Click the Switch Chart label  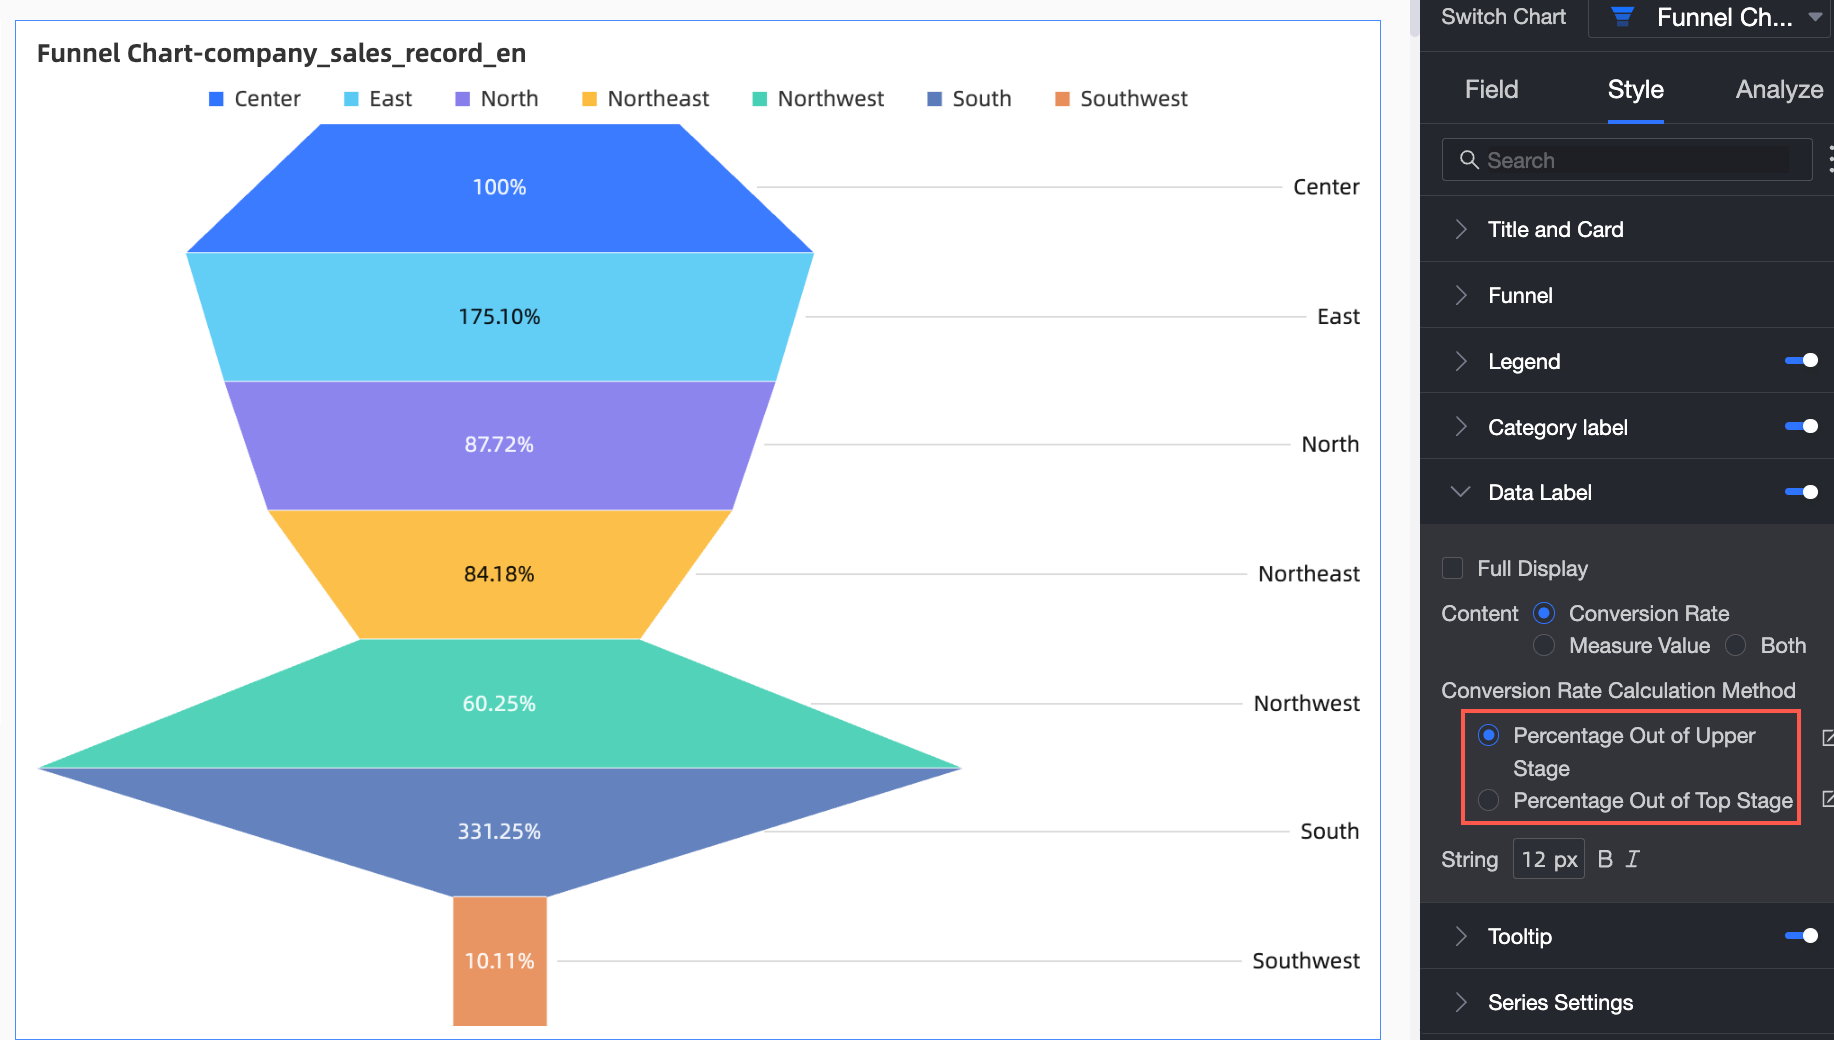1503,17
